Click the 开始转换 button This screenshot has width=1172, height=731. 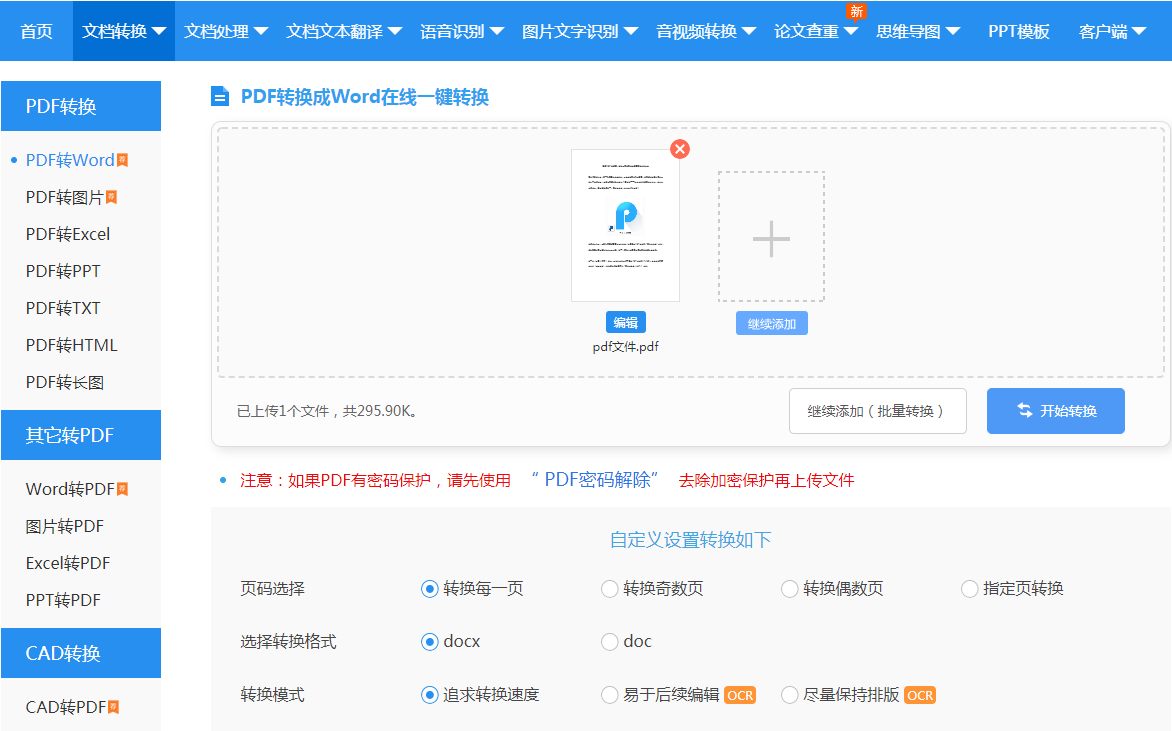[x=1055, y=410]
